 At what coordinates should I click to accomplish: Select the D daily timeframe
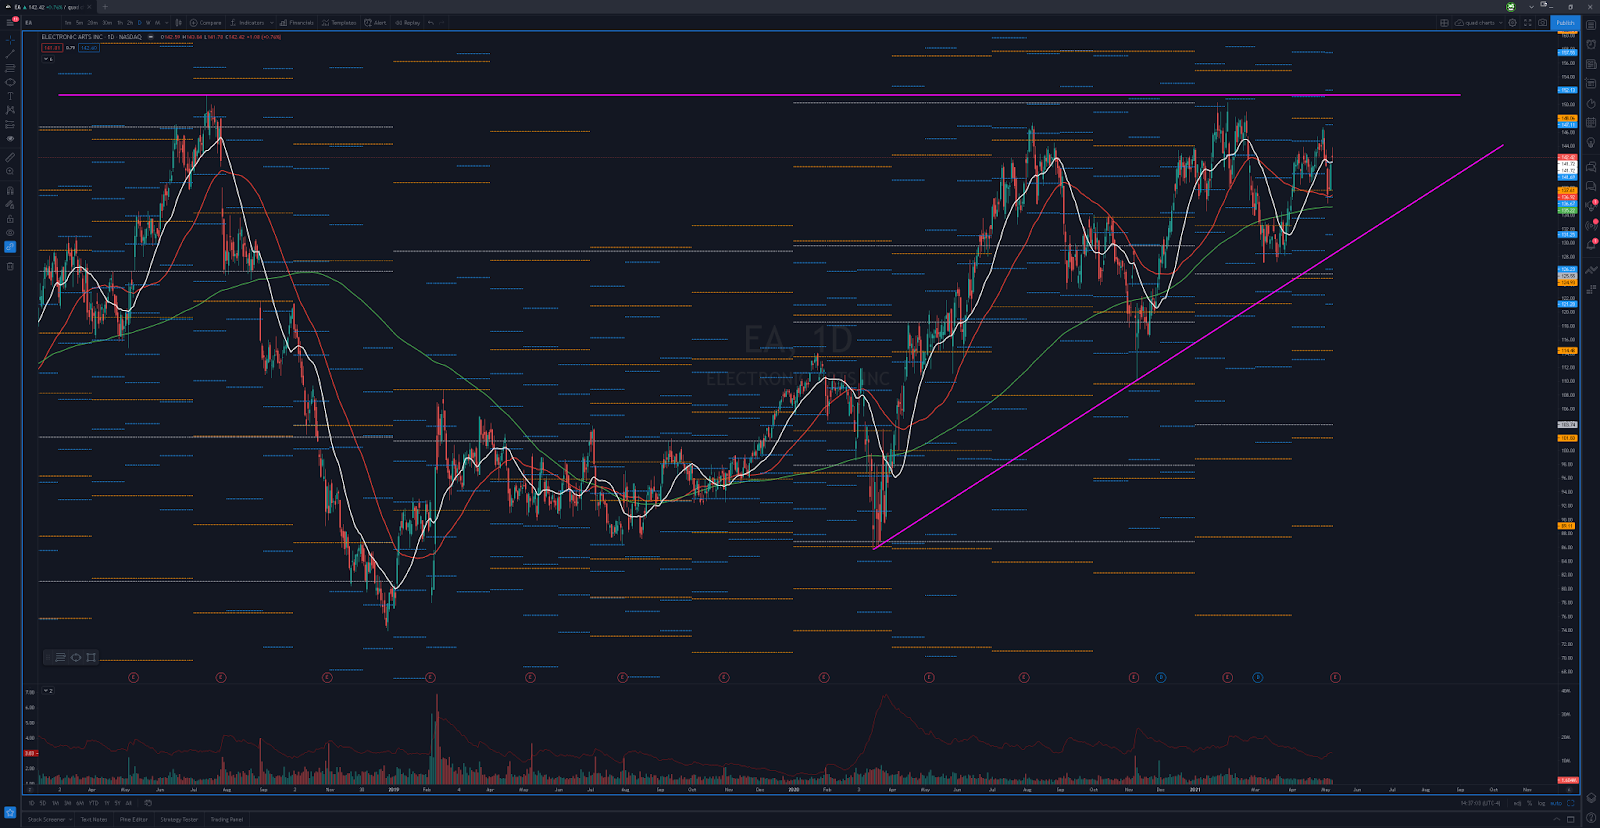point(139,22)
